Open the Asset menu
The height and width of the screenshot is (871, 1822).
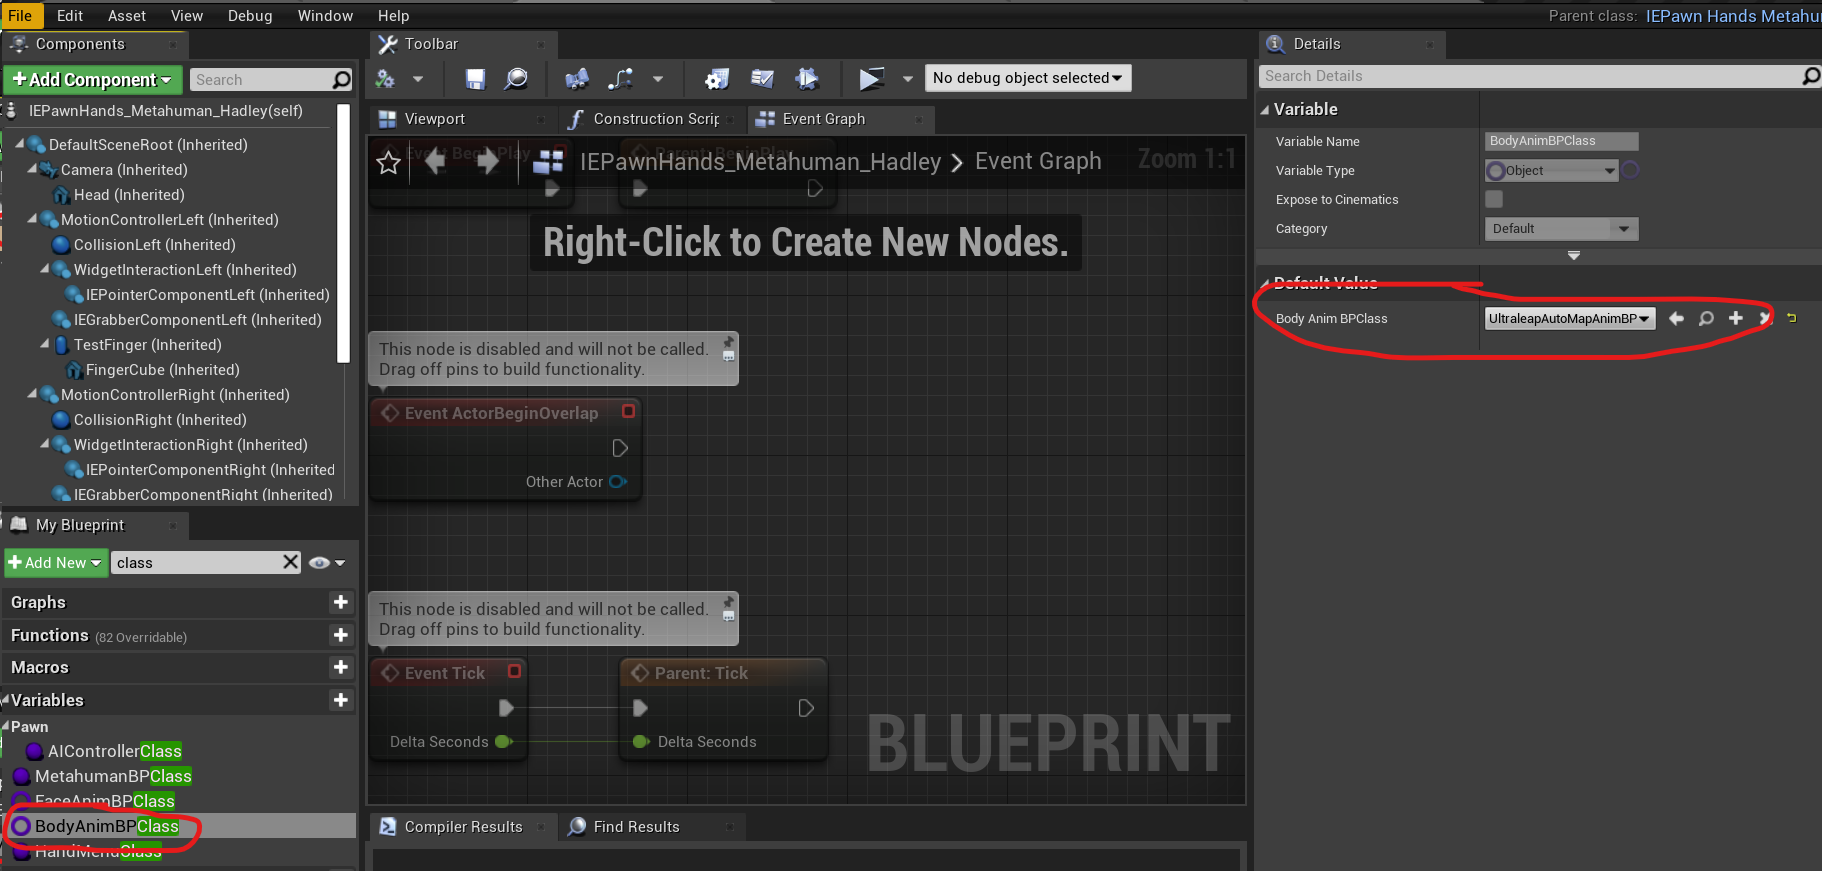[x=127, y=15]
